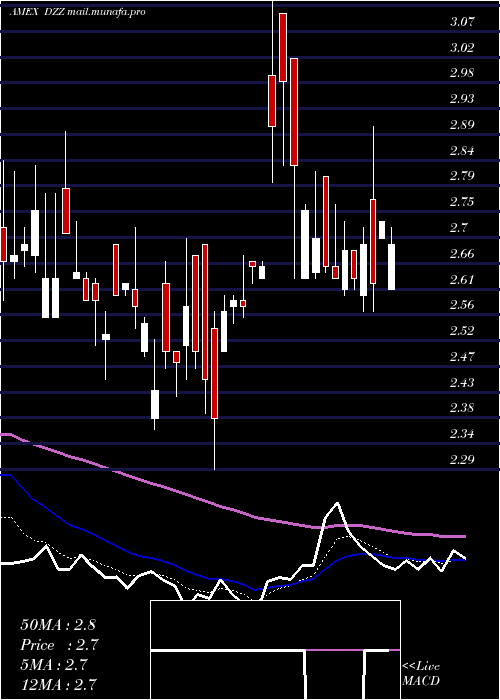Click the 2.98 price axis label
Image resolution: width=500 pixels, height=700 pixels.
pos(462,73)
